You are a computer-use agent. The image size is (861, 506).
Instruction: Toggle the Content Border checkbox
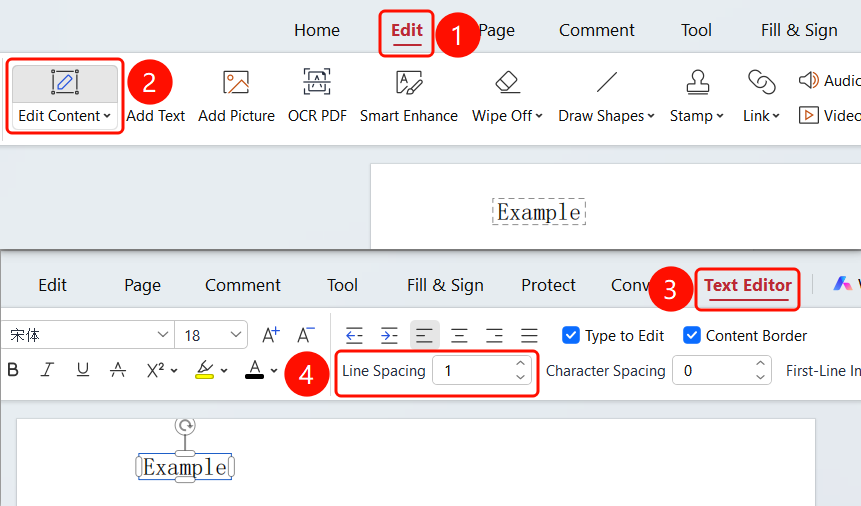(692, 335)
